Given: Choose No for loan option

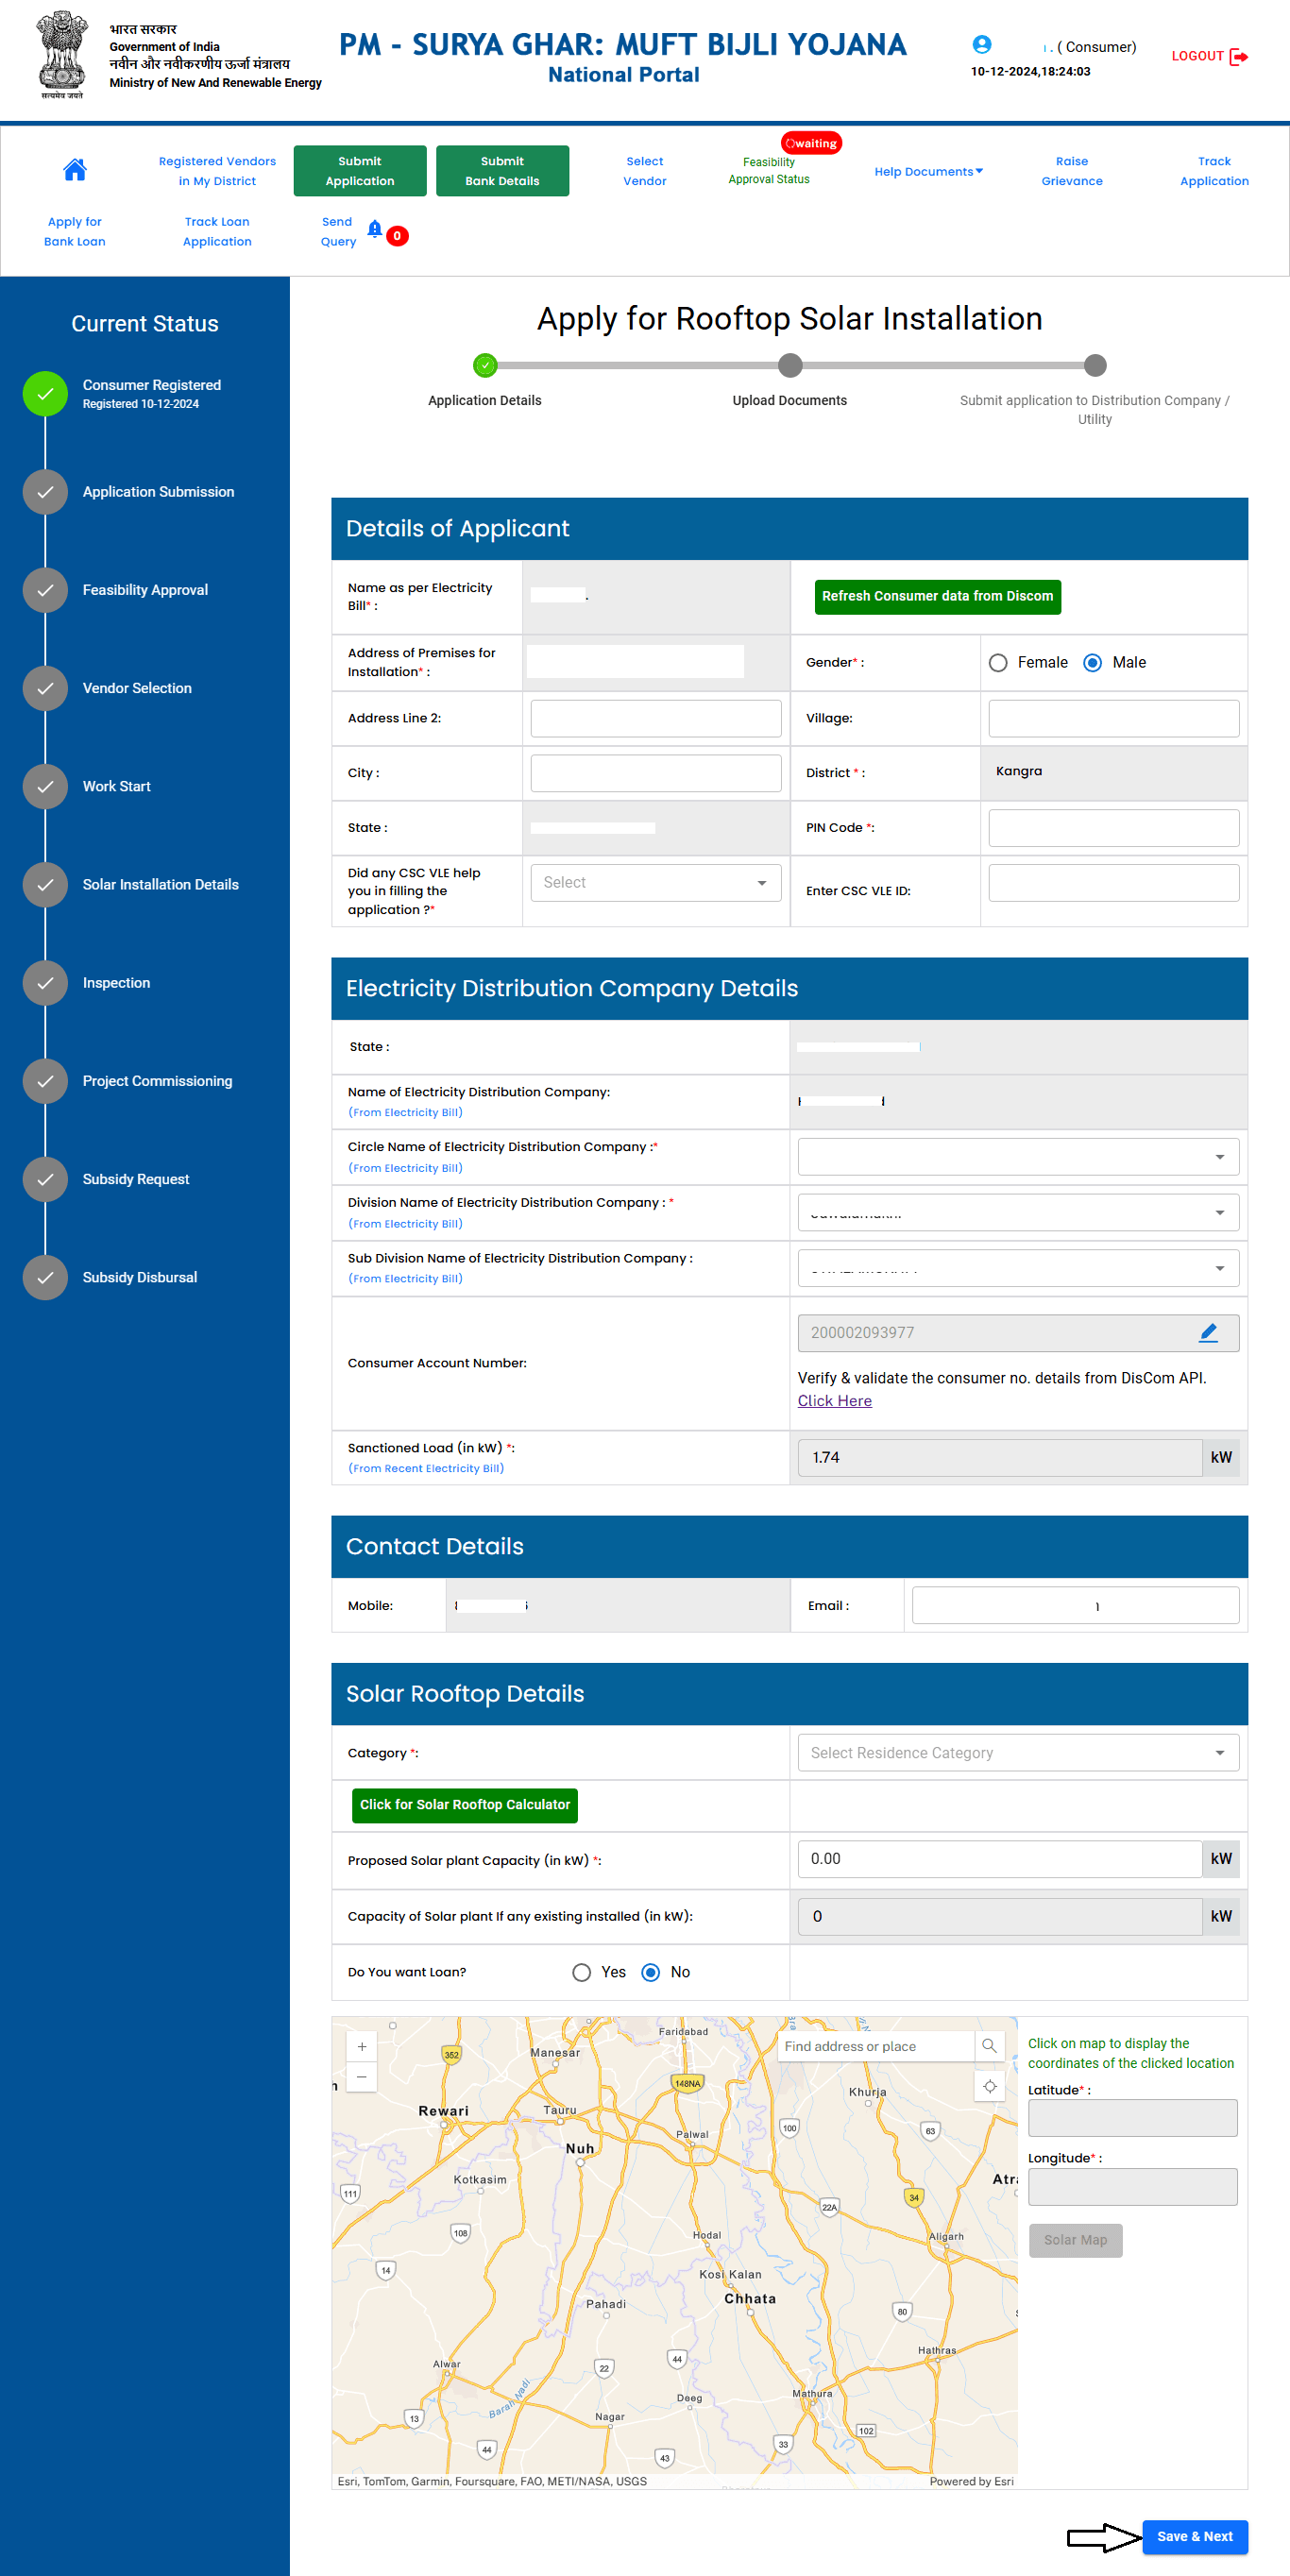Looking at the screenshot, I should [650, 1972].
